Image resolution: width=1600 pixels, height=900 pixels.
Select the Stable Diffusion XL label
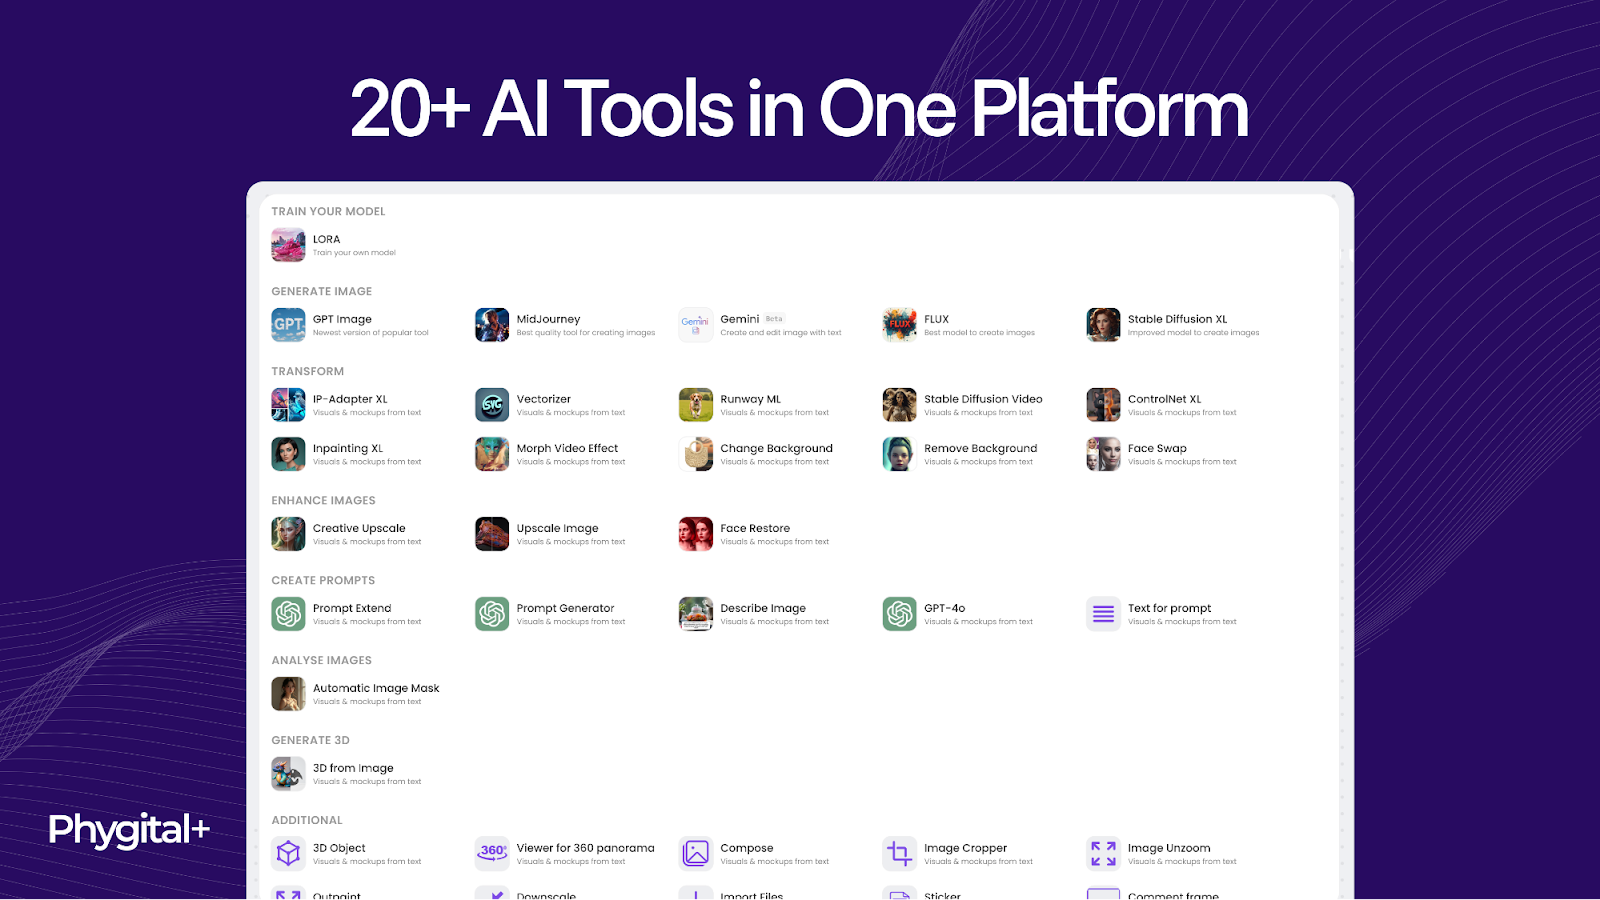tap(1177, 320)
